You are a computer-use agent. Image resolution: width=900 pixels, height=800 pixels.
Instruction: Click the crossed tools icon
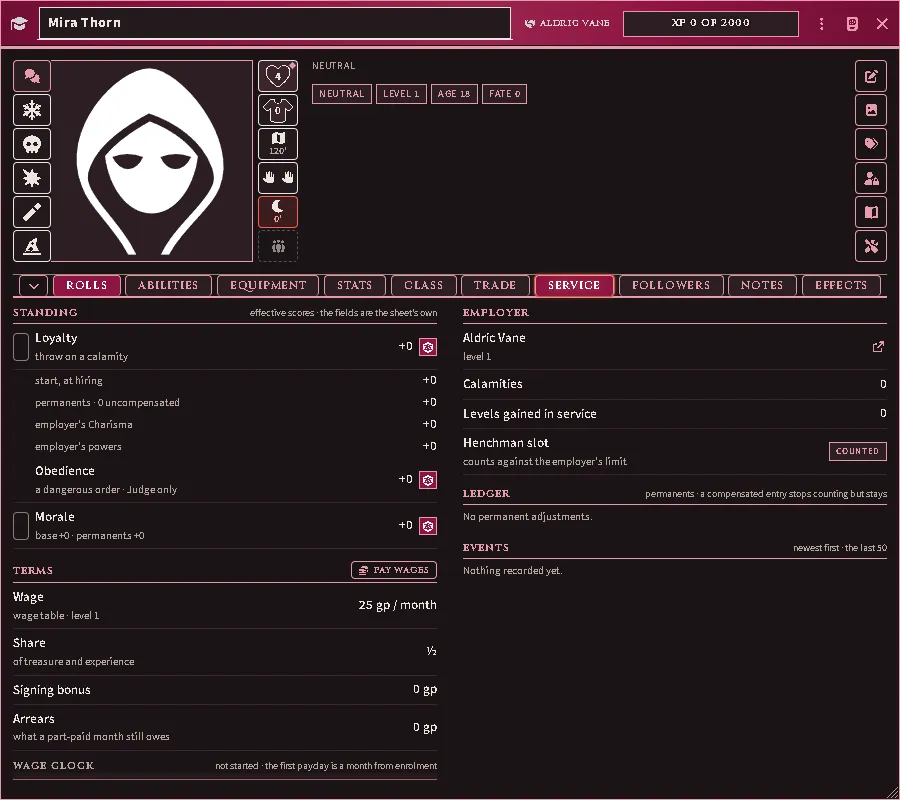click(871, 246)
